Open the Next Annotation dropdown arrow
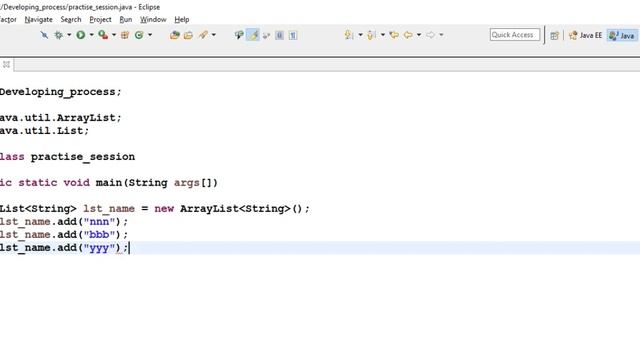This screenshot has width=640, height=360. pyautogui.click(x=360, y=35)
